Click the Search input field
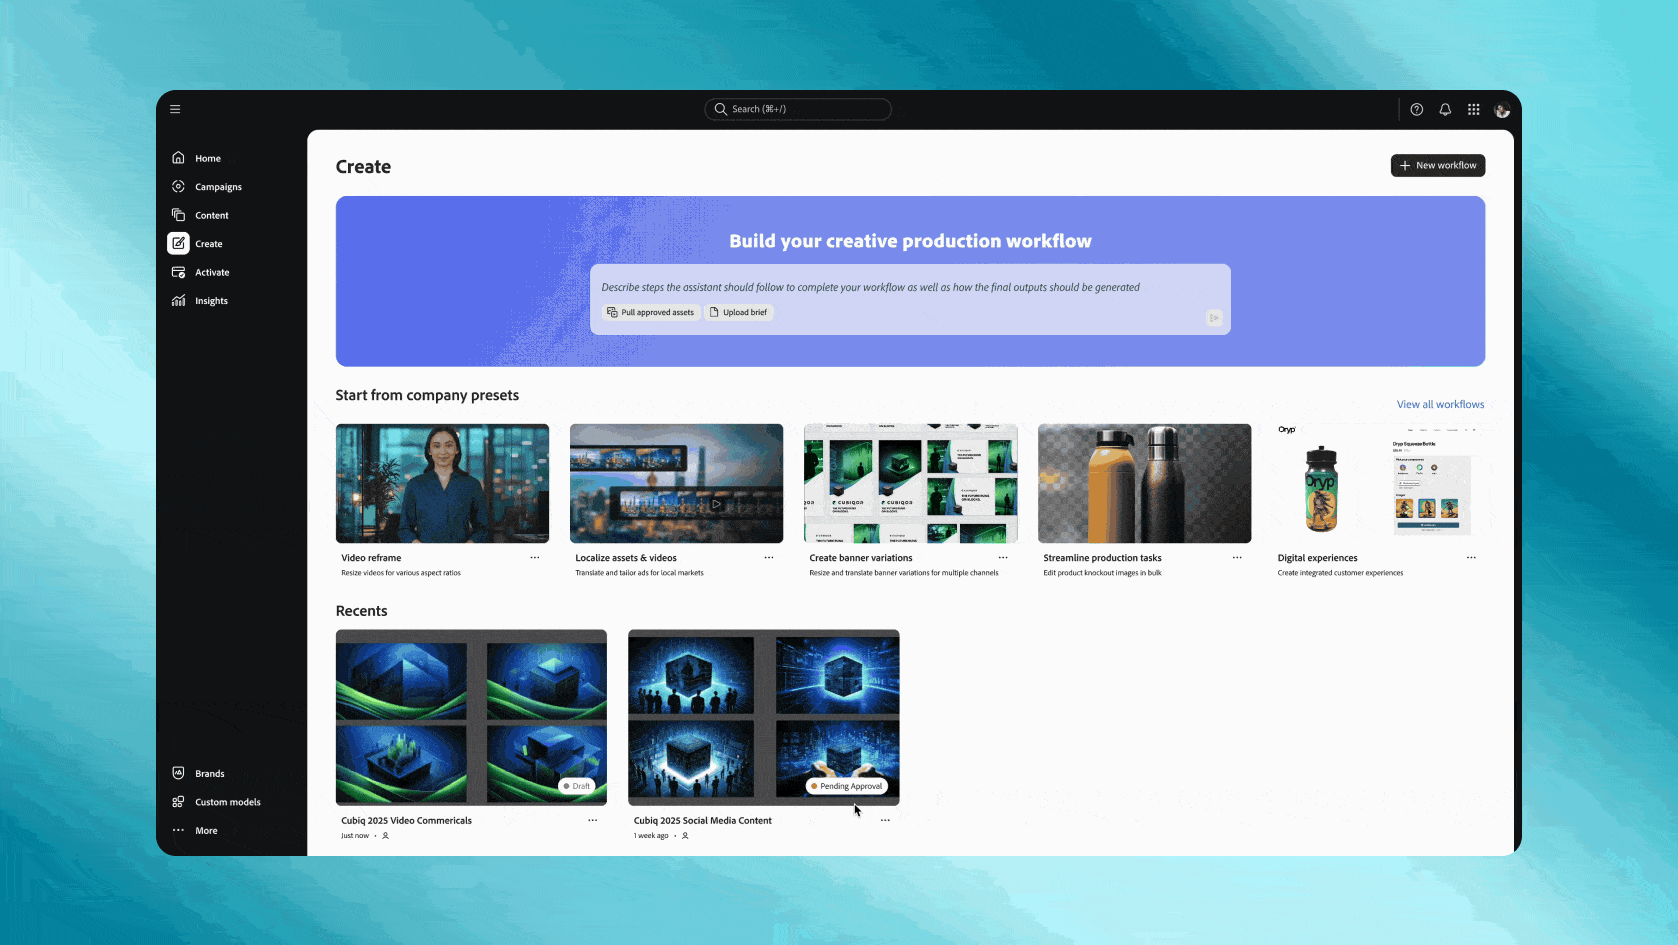The width and height of the screenshot is (1678, 945). click(x=798, y=109)
